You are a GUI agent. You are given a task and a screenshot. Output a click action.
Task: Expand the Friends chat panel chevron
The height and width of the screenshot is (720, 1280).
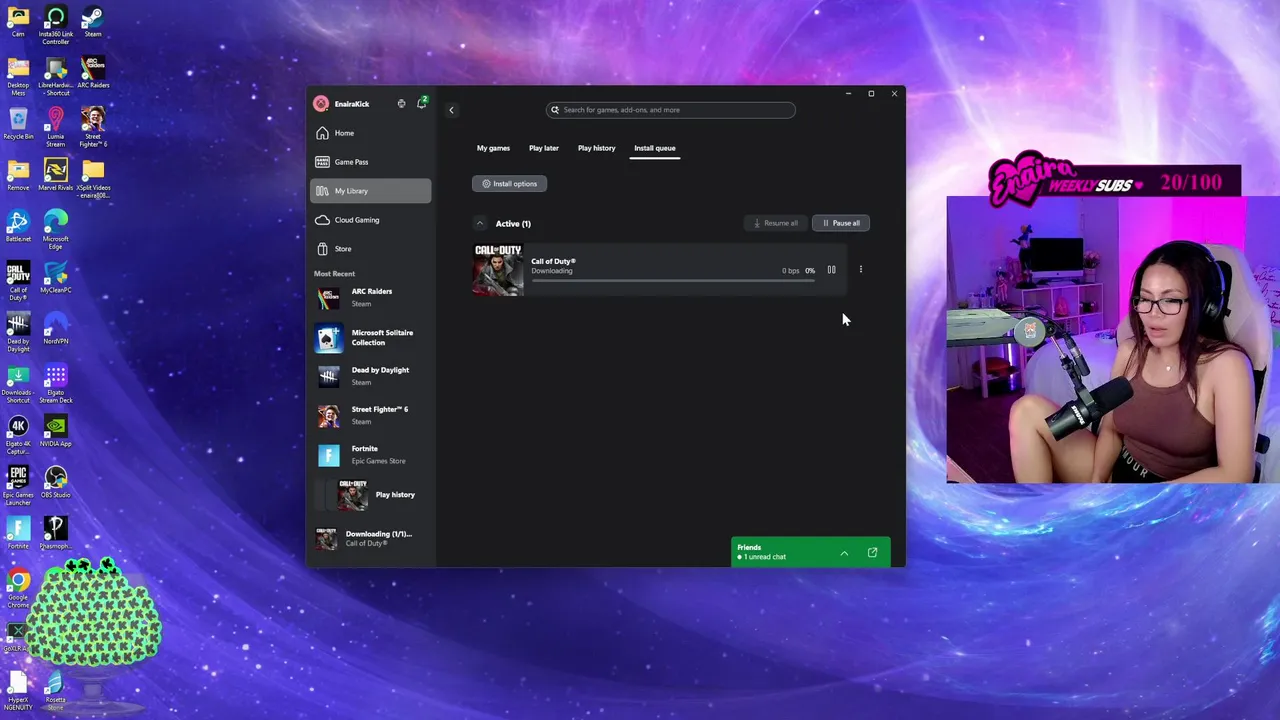coord(844,553)
